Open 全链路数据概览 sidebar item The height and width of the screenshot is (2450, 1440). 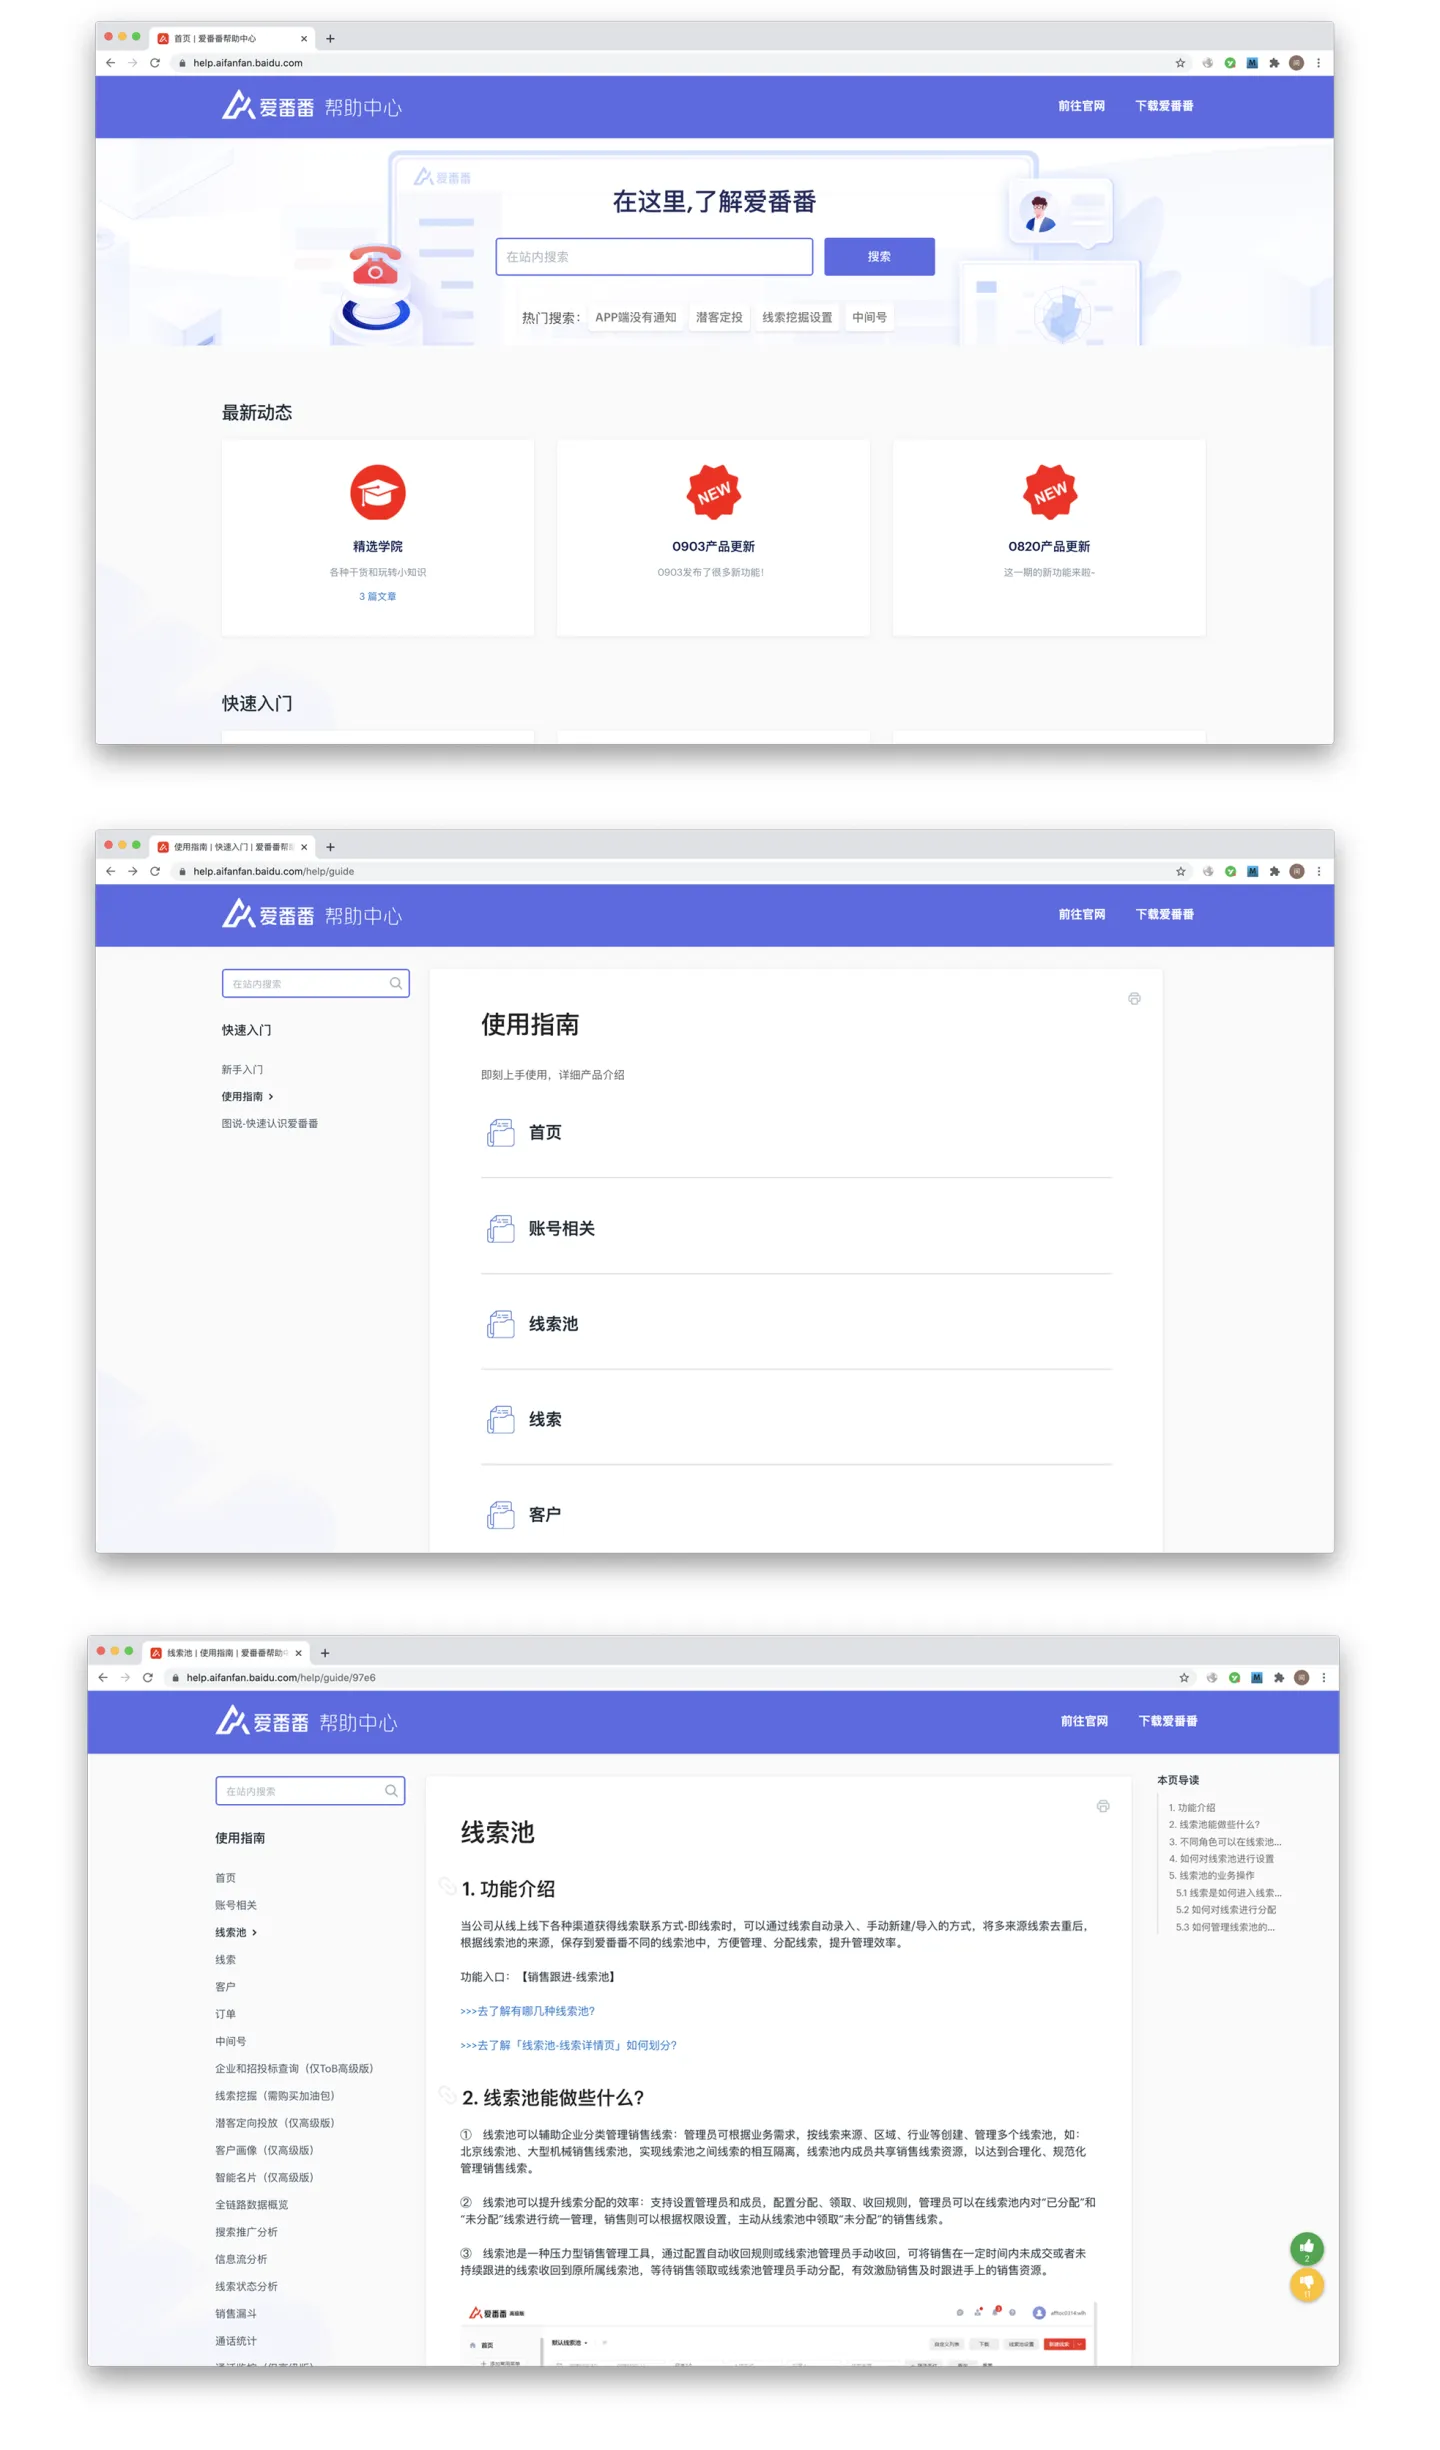point(252,2205)
